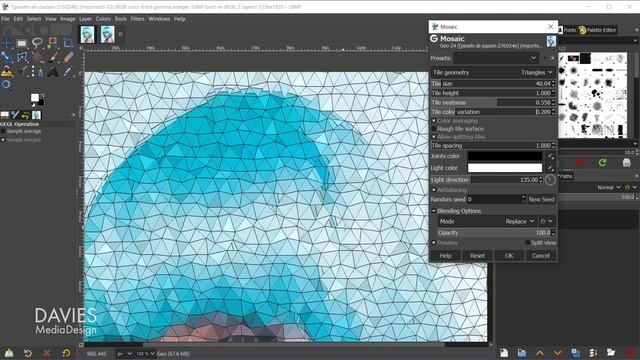The height and width of the screenshot is (360, 640).
Task: Select the Move tool in toolbox
Action: coord(7,43)
